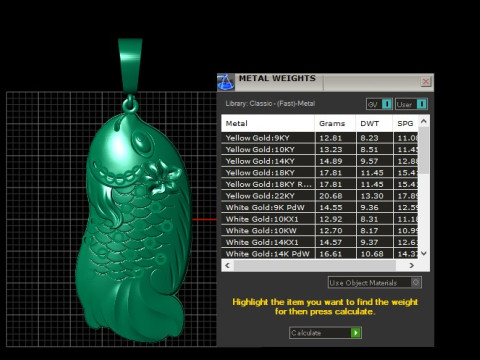Click the 9.36 DWT cell
The width and height of the screenshot is (480, 360).
375,208
